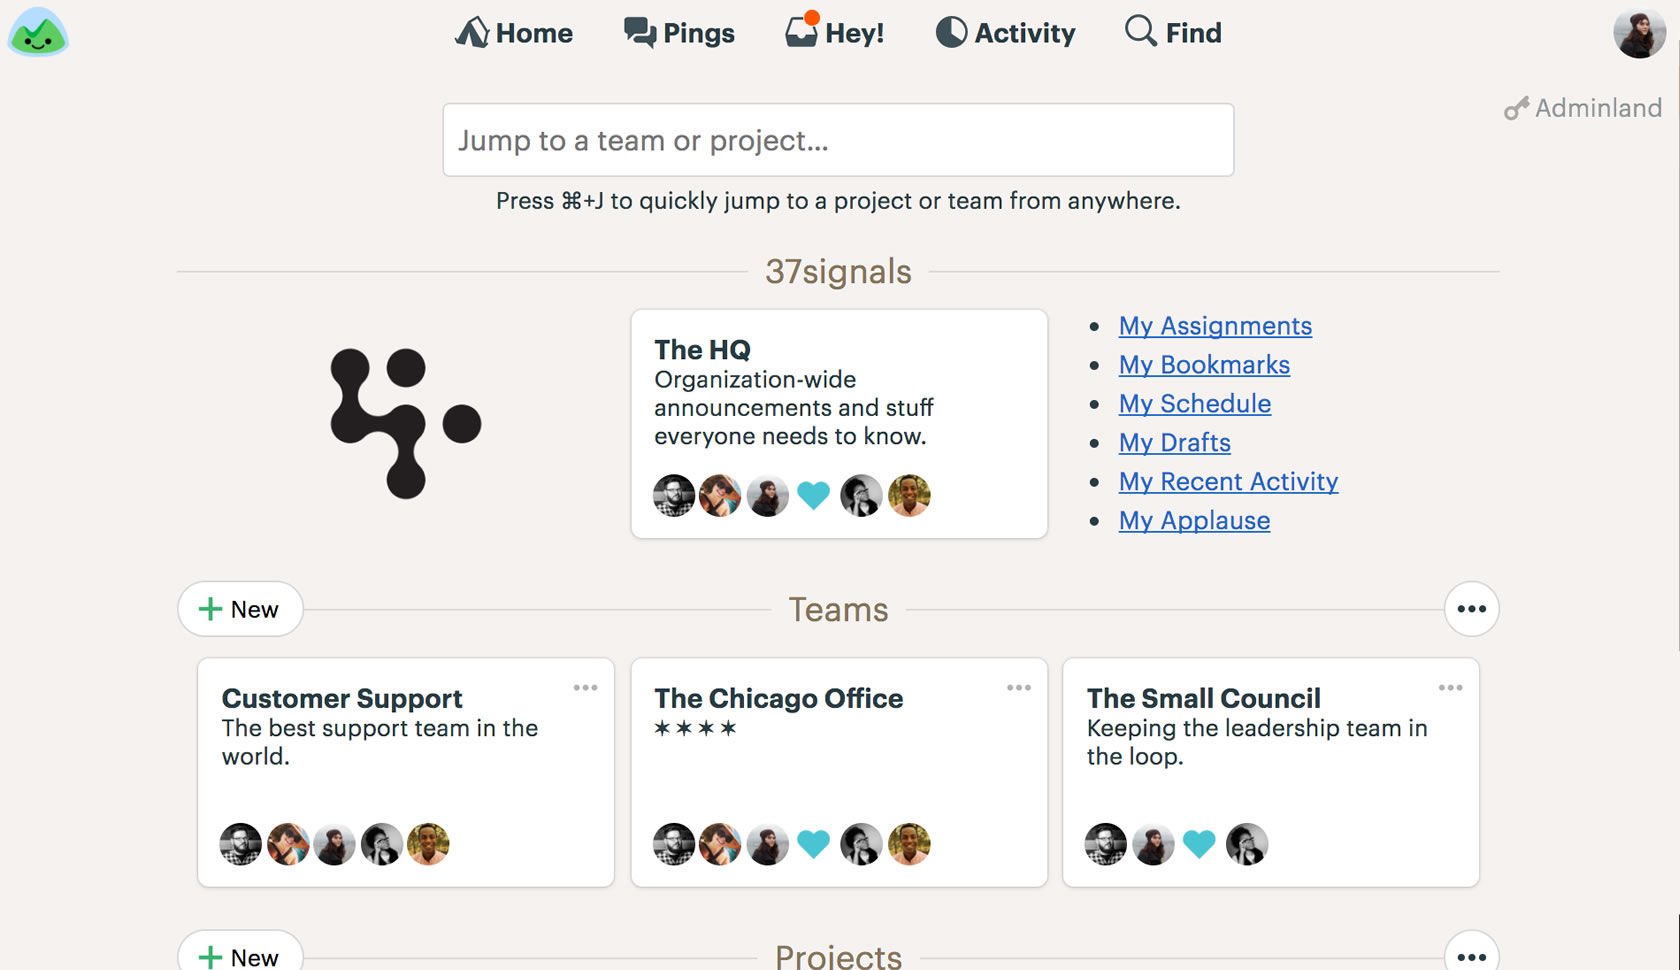
Task: Expand The Small Council card options
Action: pos(1450,688)
